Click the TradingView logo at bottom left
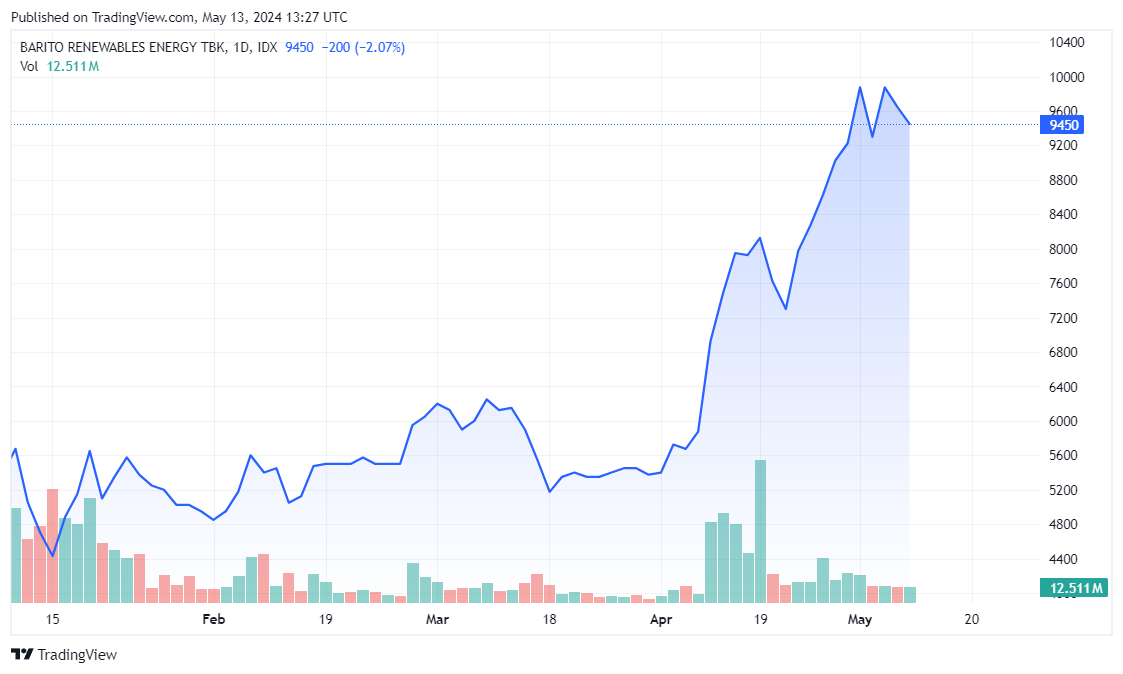The height and width of the screenshot is (674, 1123). click(64, 655)
